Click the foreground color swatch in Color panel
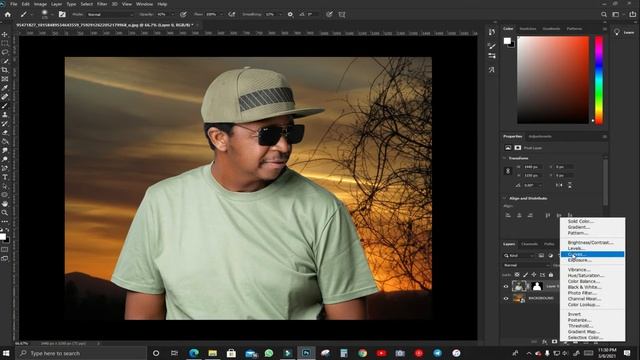Viewport: 640px width, 360px height. (507, 40)
